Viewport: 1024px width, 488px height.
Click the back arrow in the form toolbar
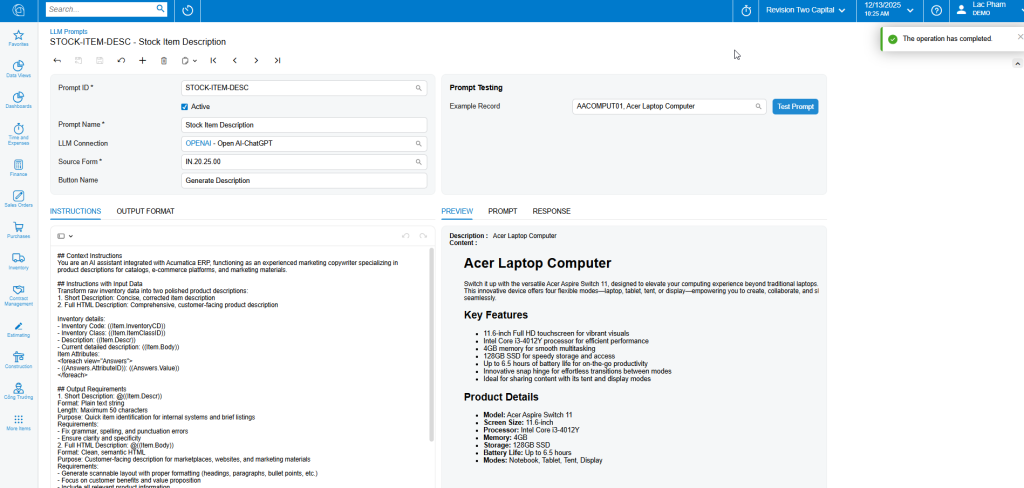pos(57,61)
